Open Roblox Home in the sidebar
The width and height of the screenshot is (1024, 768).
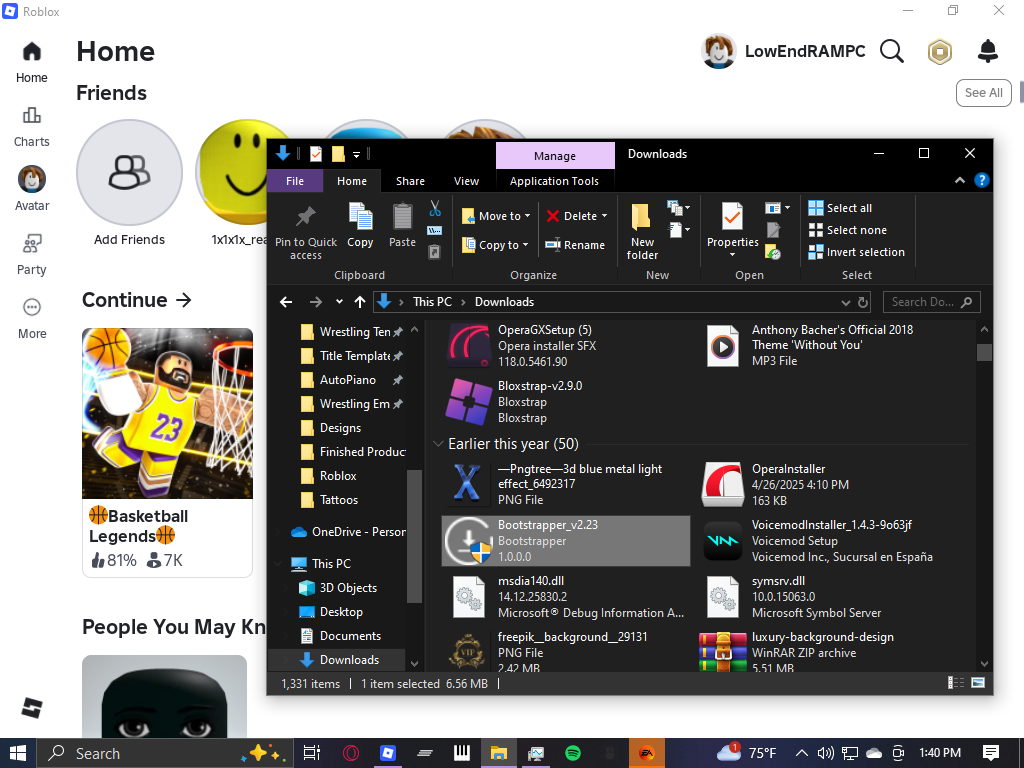(x=31, y=63)
